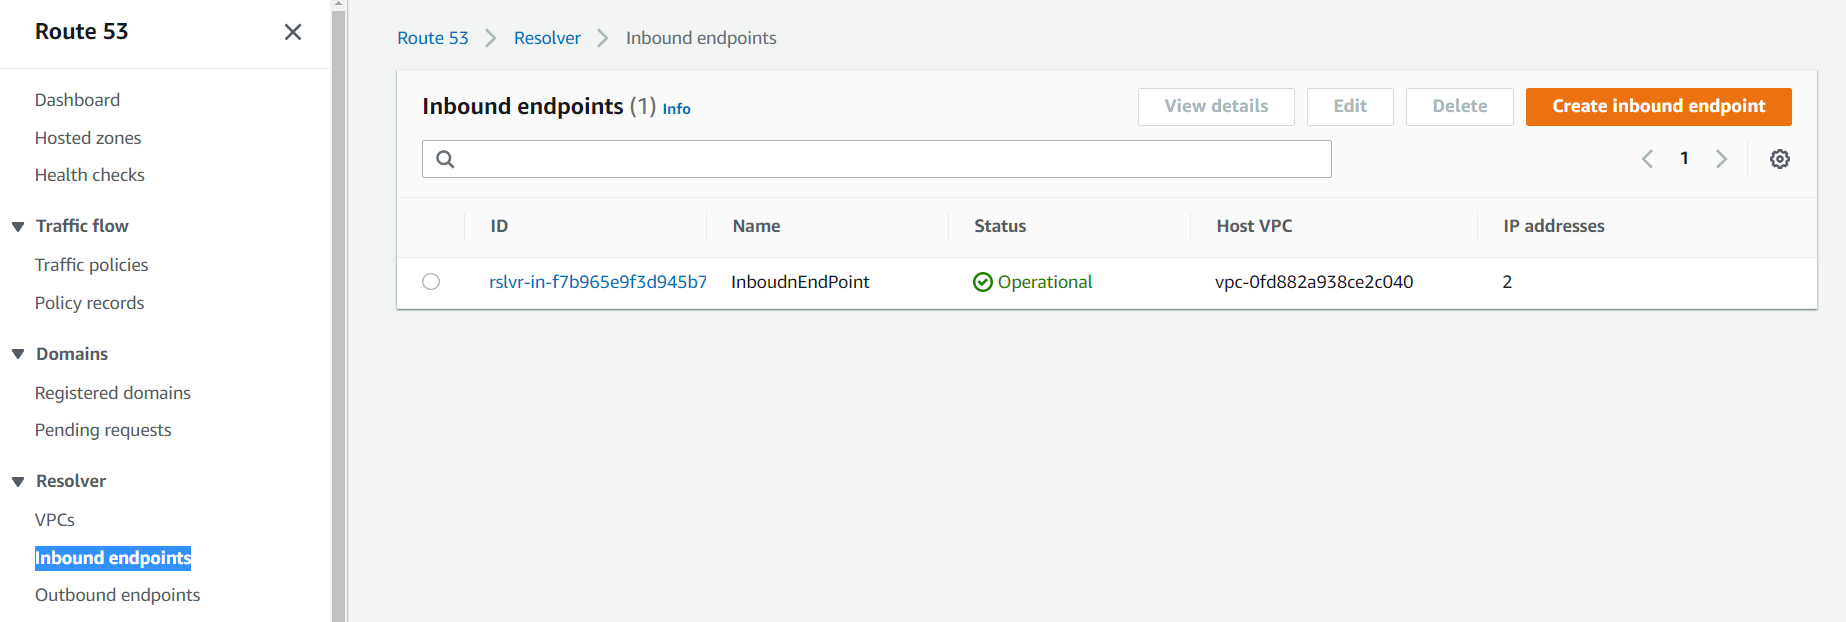Collapse the Resolver section
1846x622 pixels.
tap(18, 482)
